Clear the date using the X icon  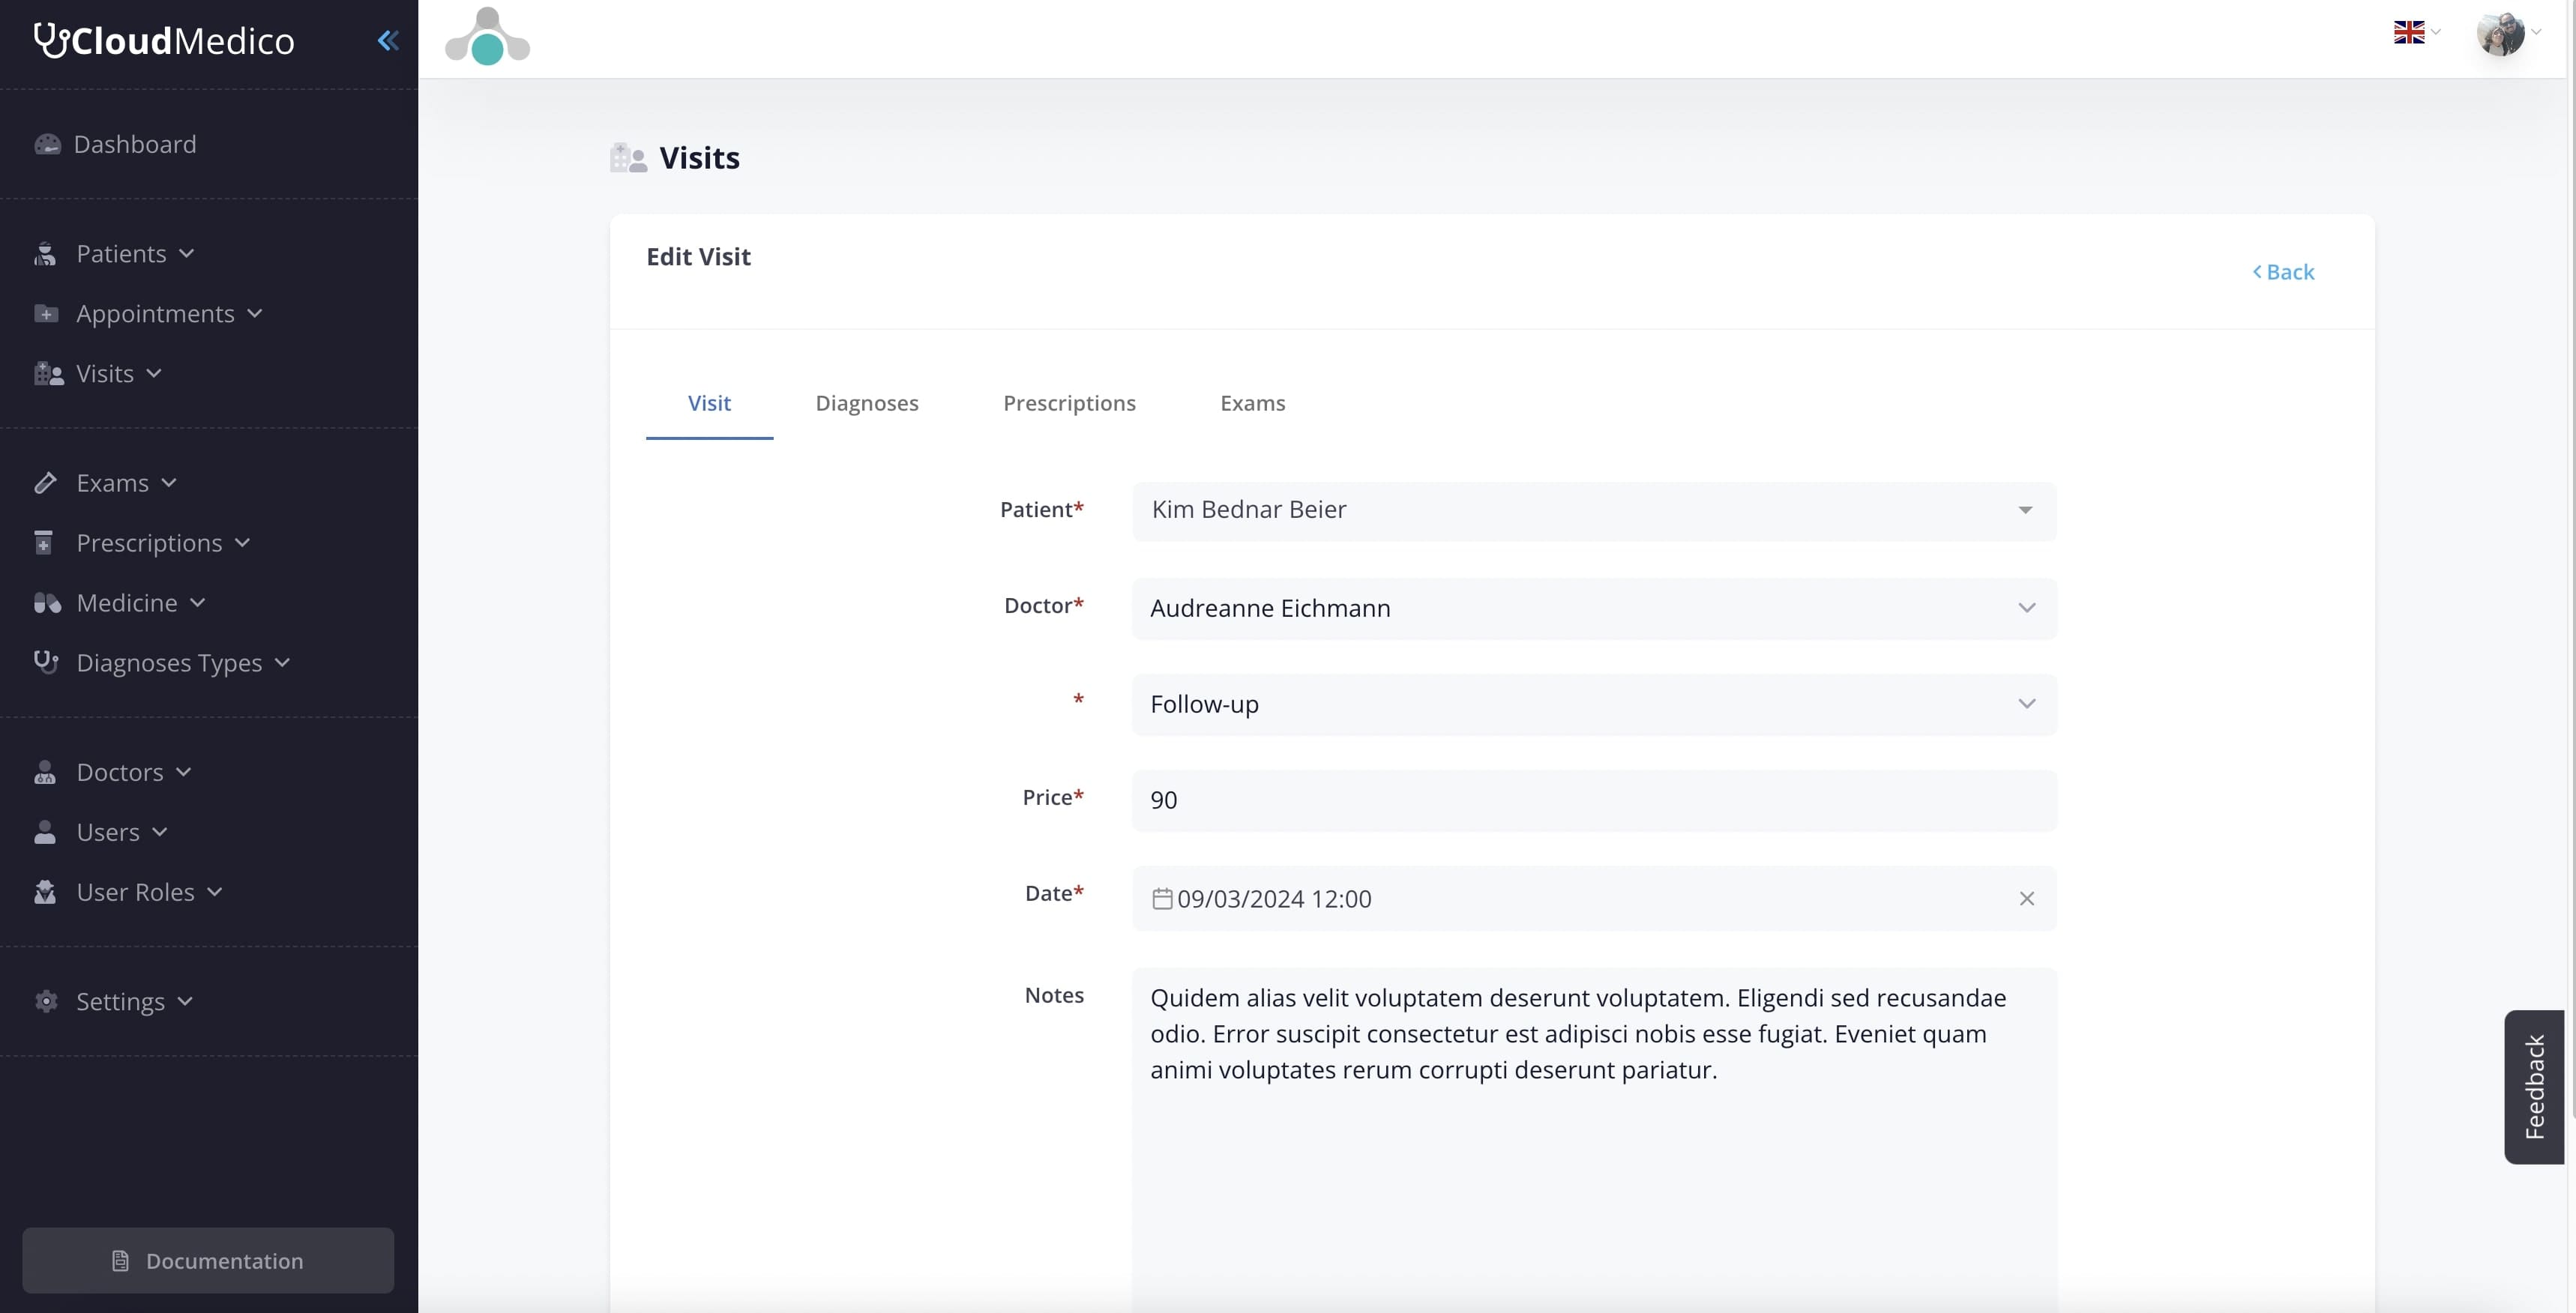pos(2027,898)
